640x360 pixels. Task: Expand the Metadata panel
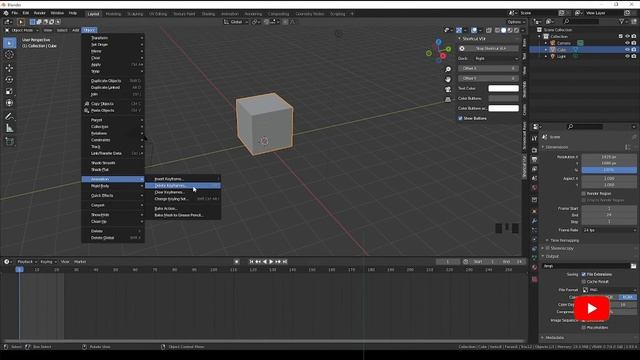point(553,338)
